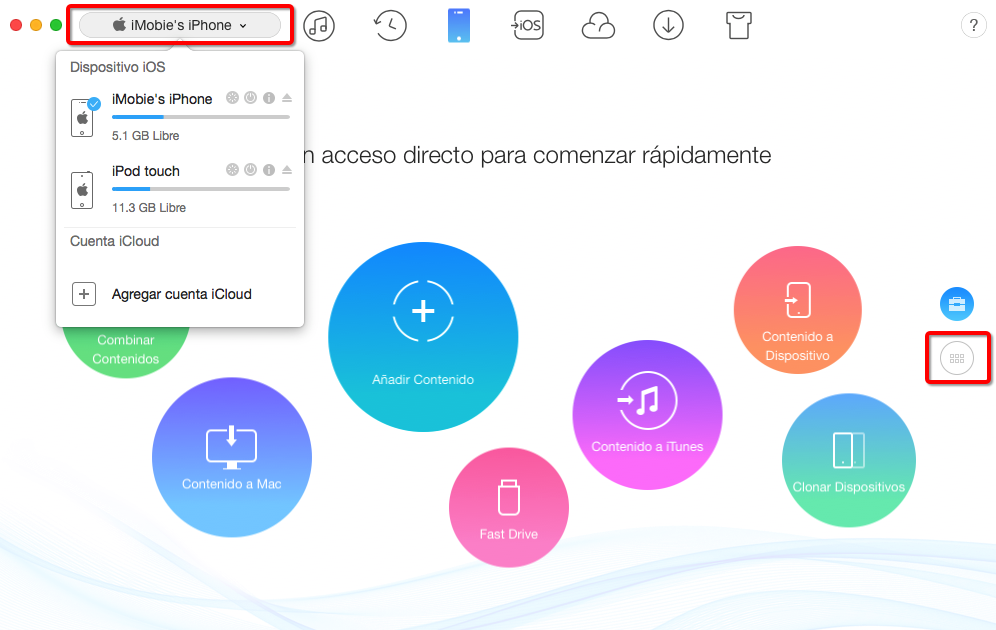Open the backup history clock icon
Viewport: 996px width, 630px height.
pos(389,26)
